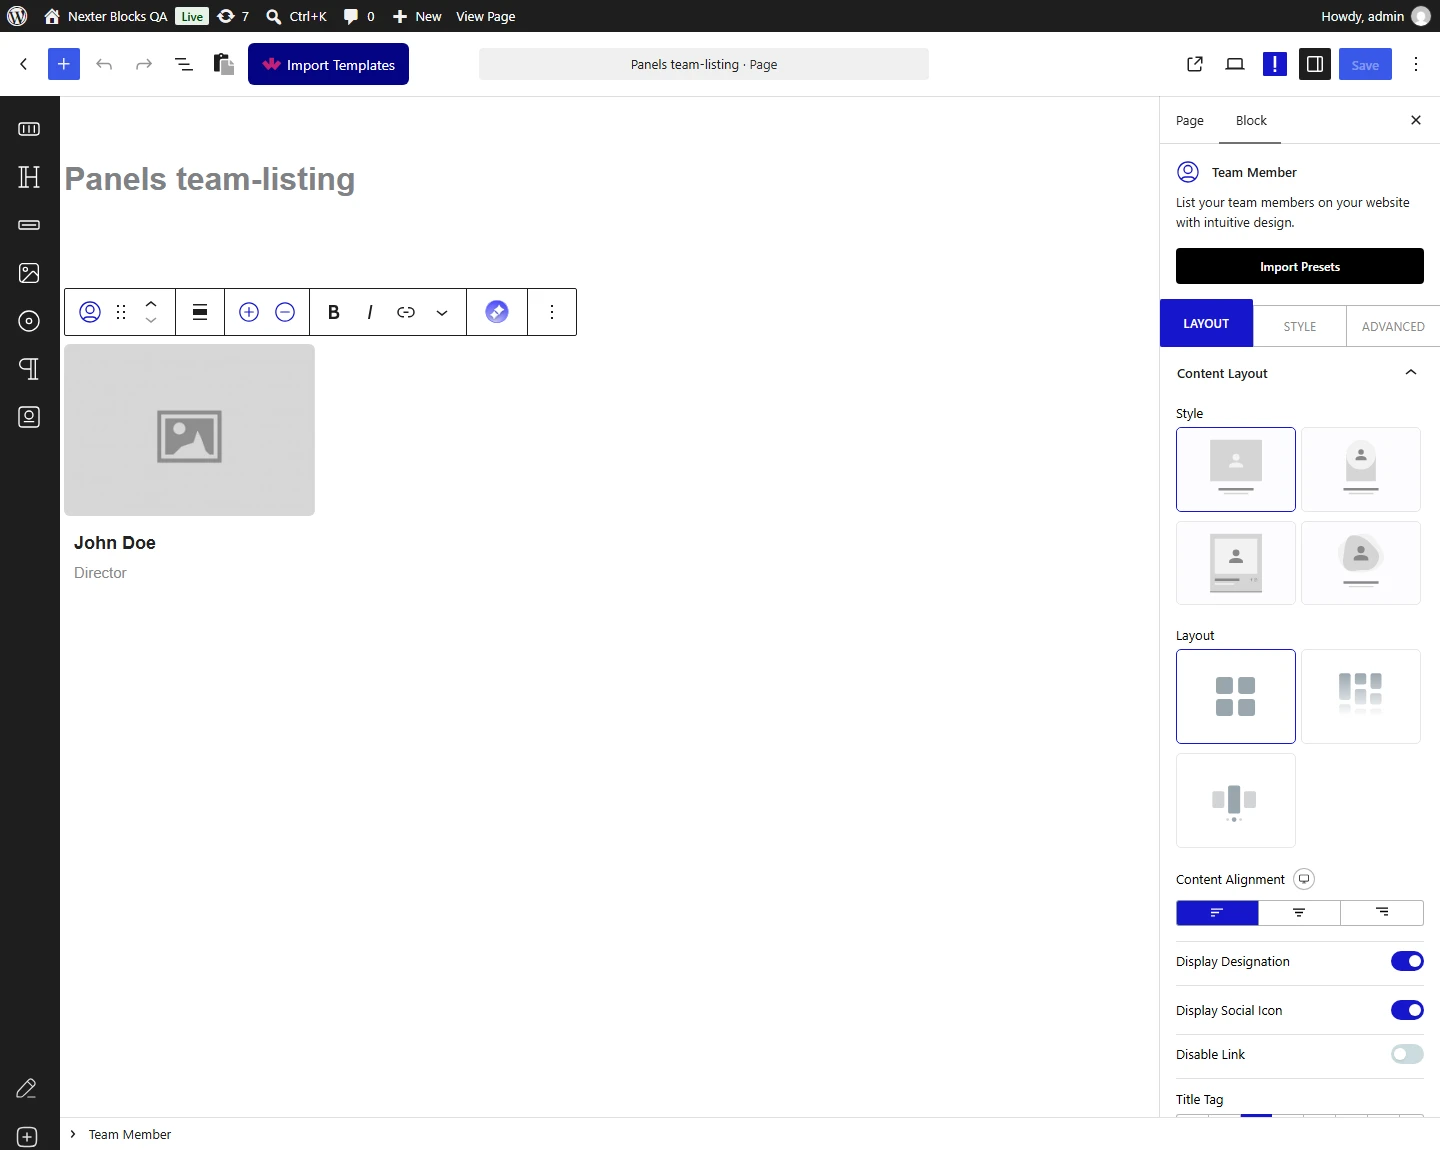Switch to laptop device preview
The height and width of the screenshot is (1150, 1440).
1235,64
